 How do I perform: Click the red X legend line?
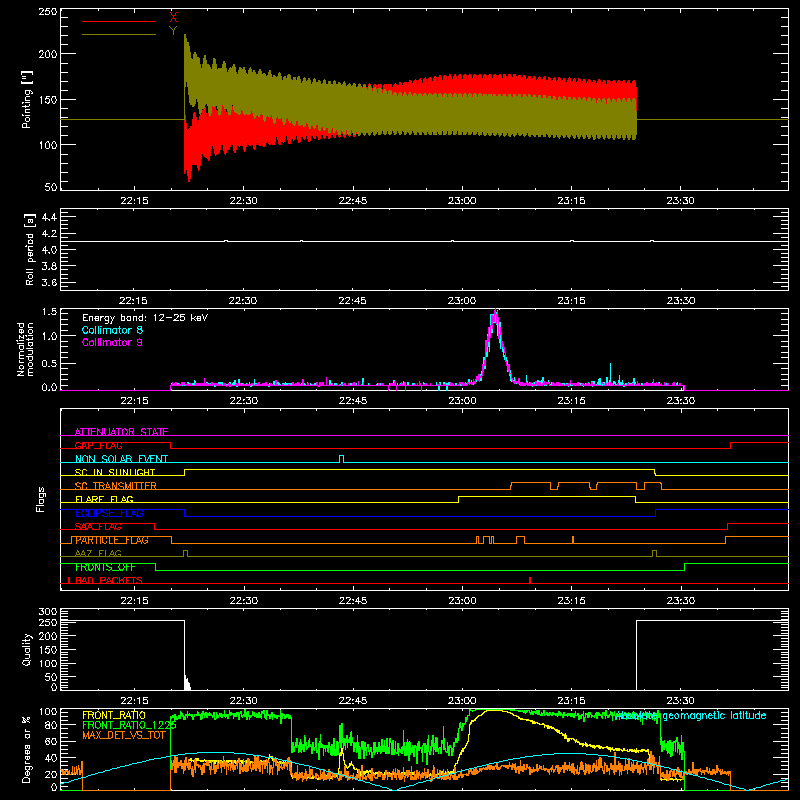[x=119, y=21]
